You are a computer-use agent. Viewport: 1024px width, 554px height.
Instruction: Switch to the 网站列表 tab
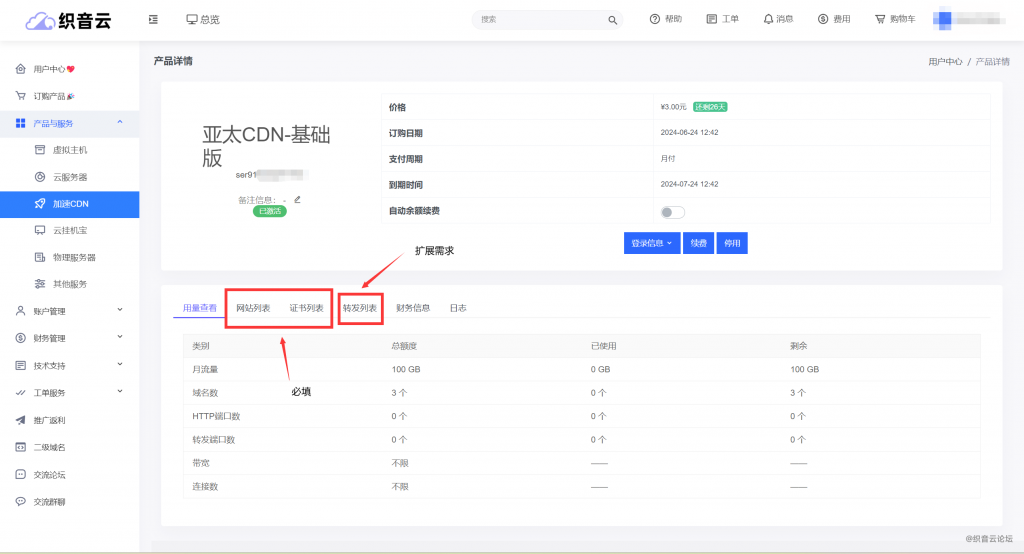coord(253,308)
